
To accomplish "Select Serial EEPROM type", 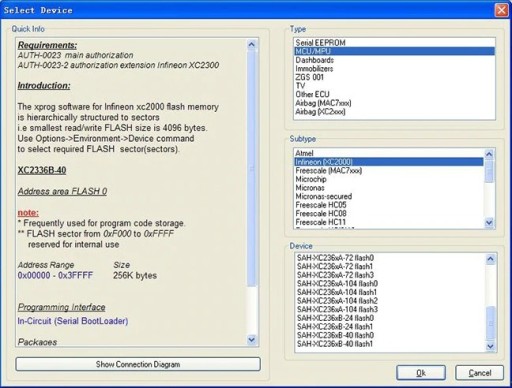I will pyautogui.click(x=394, y=43).
